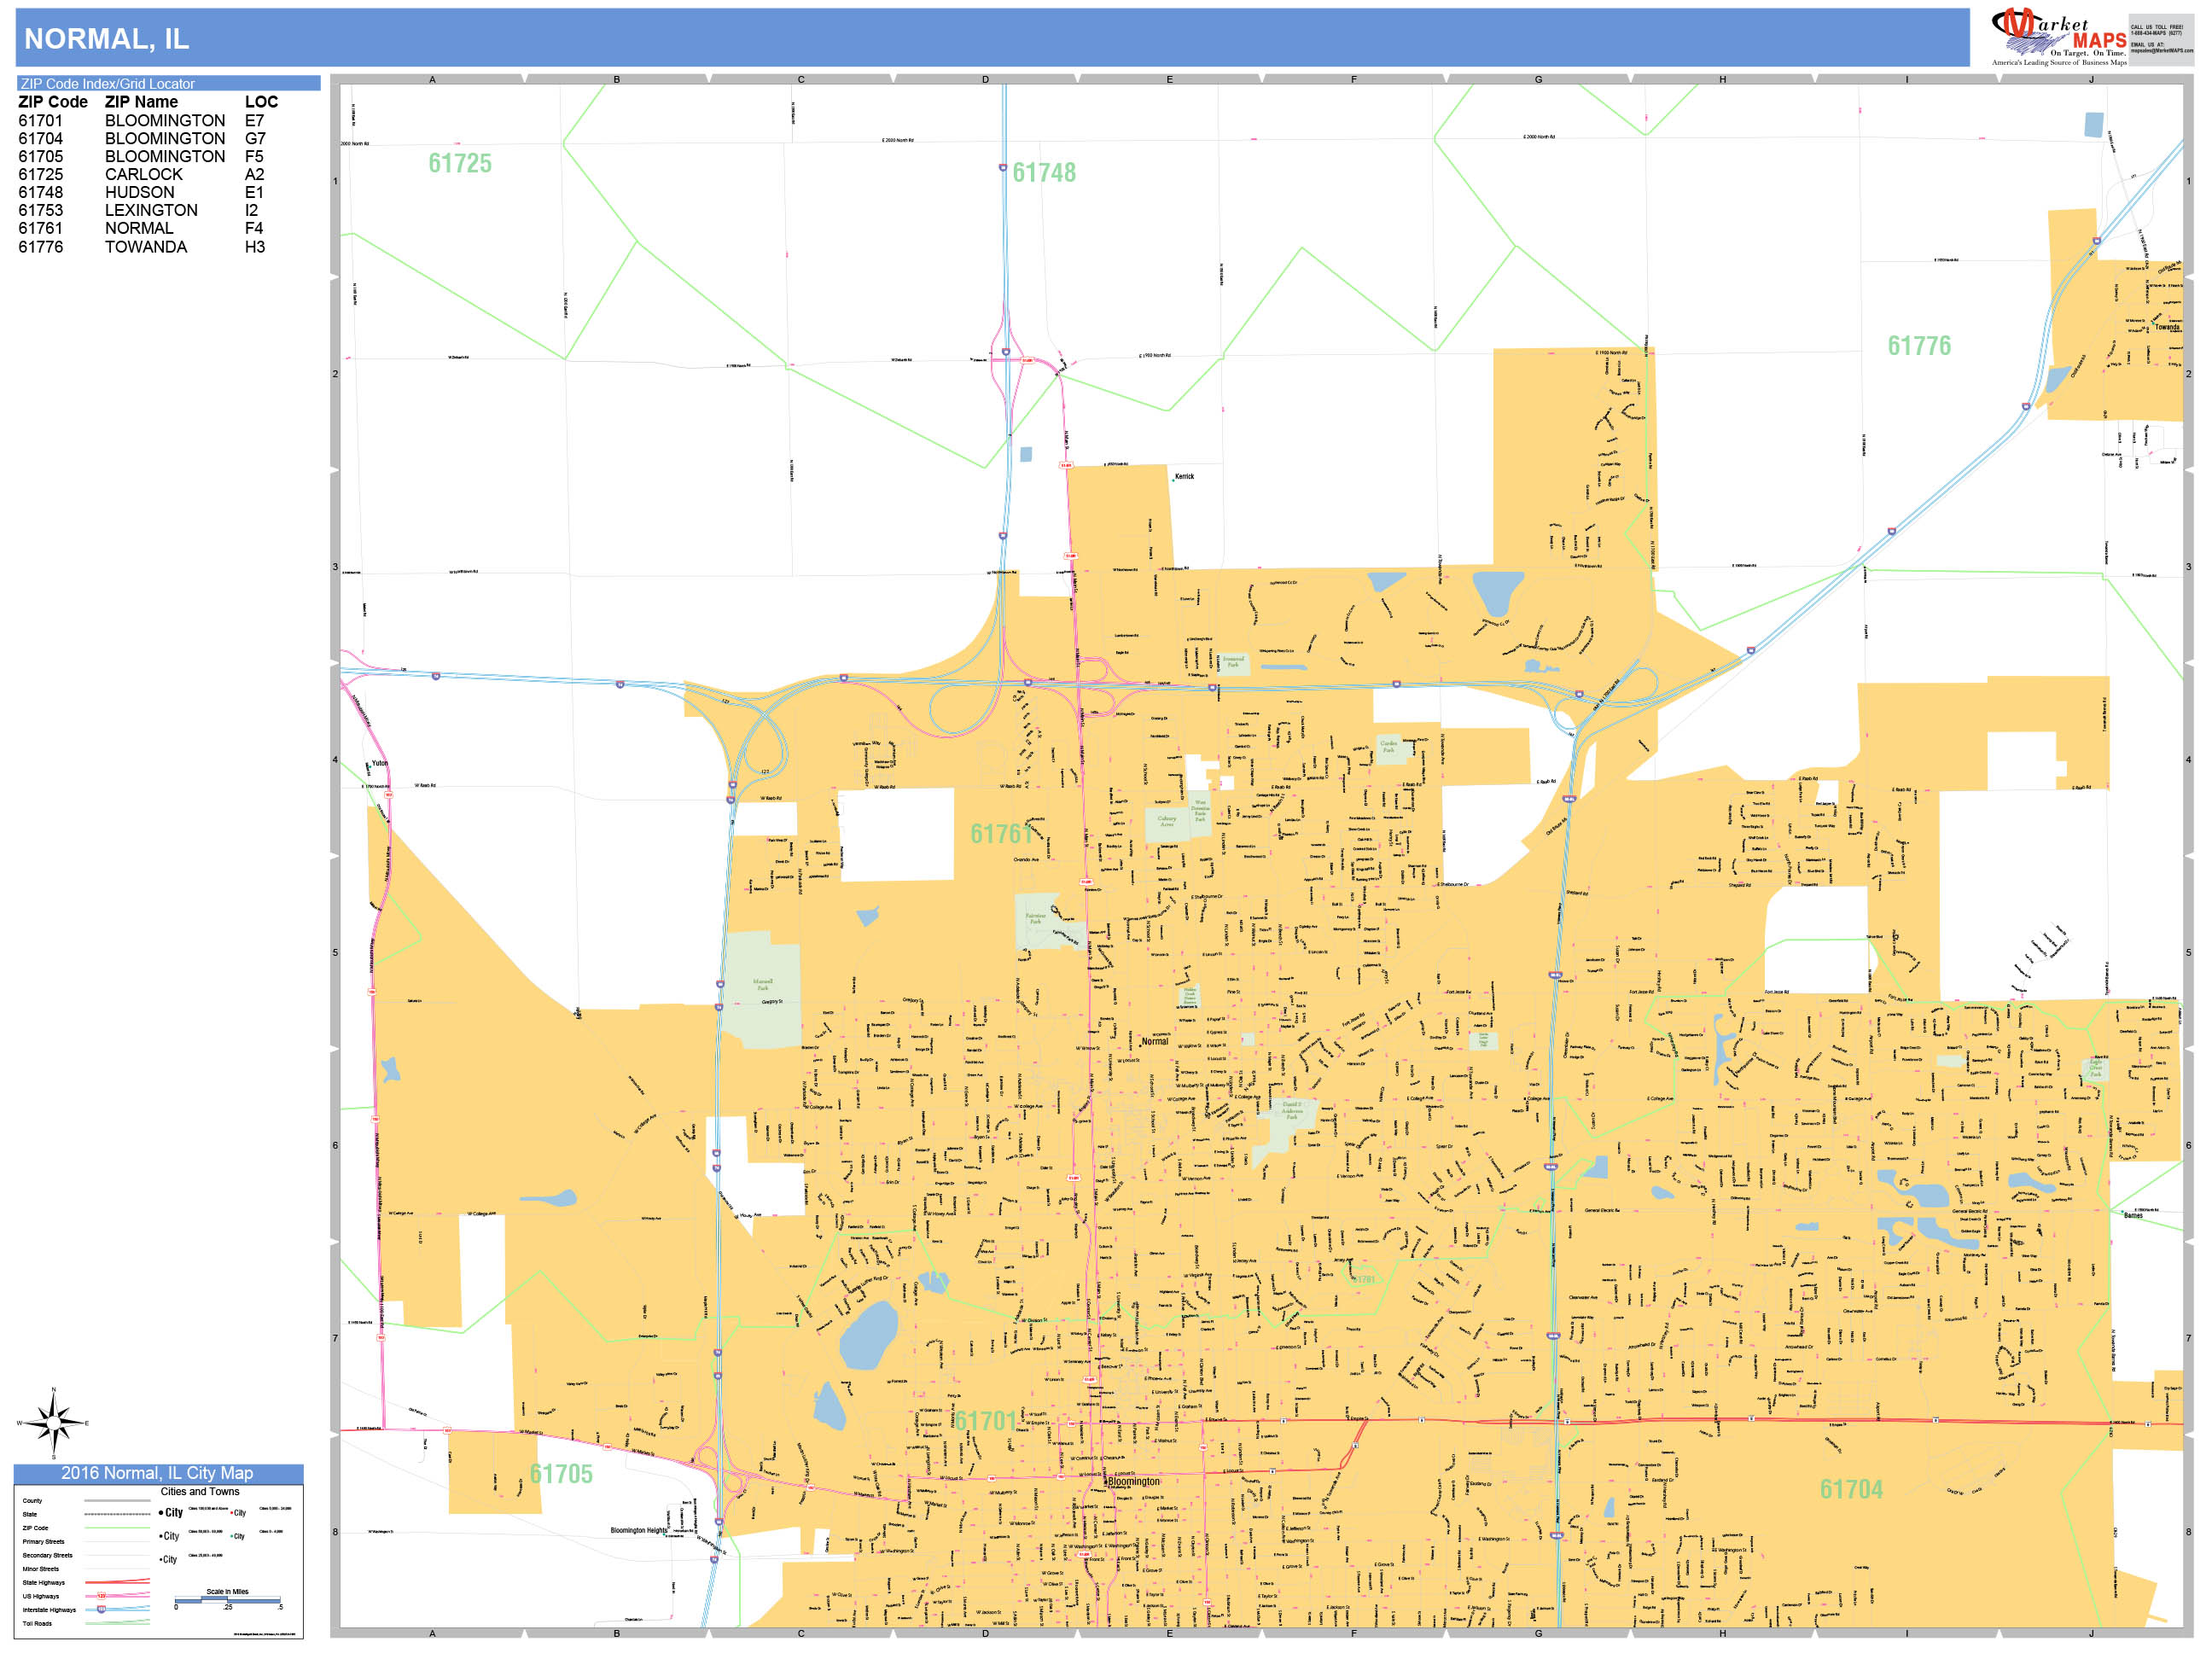The image size is (2212, 1659).
Task: Toggle the ZIP Code boundary line in legend
Action: point(118,1529)
